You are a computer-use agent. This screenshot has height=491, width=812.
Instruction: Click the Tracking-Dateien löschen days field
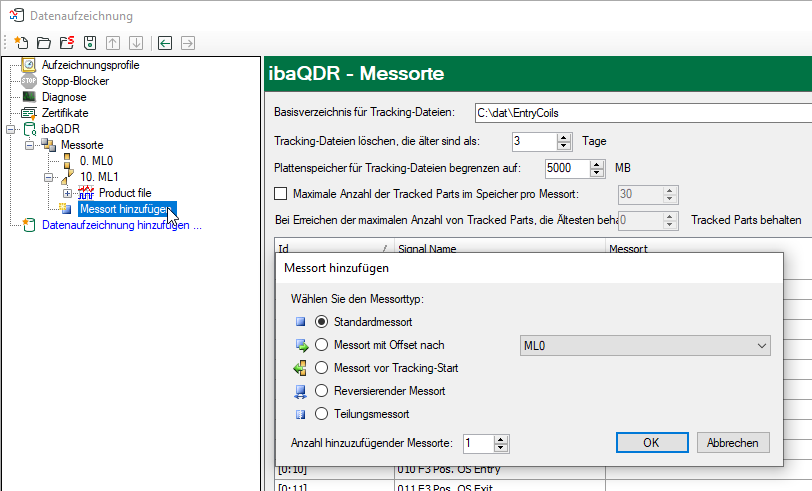tap(534, 141)
